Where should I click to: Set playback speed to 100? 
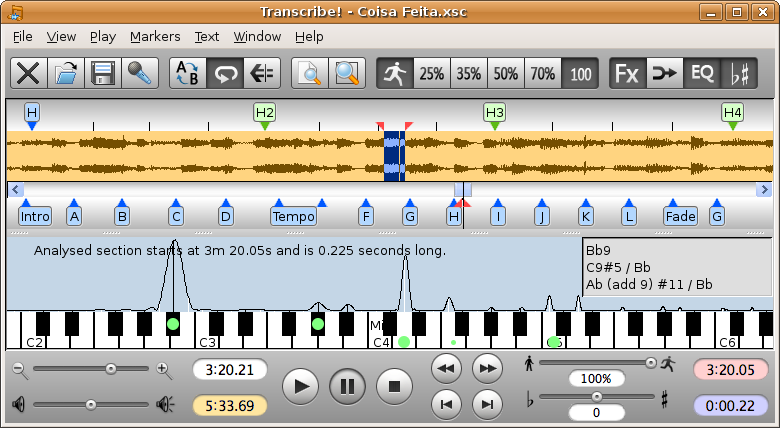pos(580,74)
